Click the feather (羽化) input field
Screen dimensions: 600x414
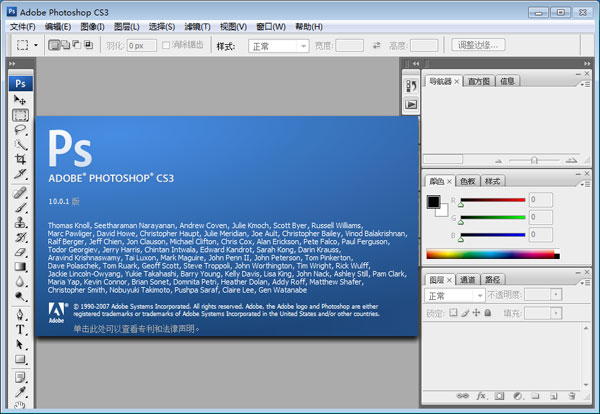[x=139, y=45]
